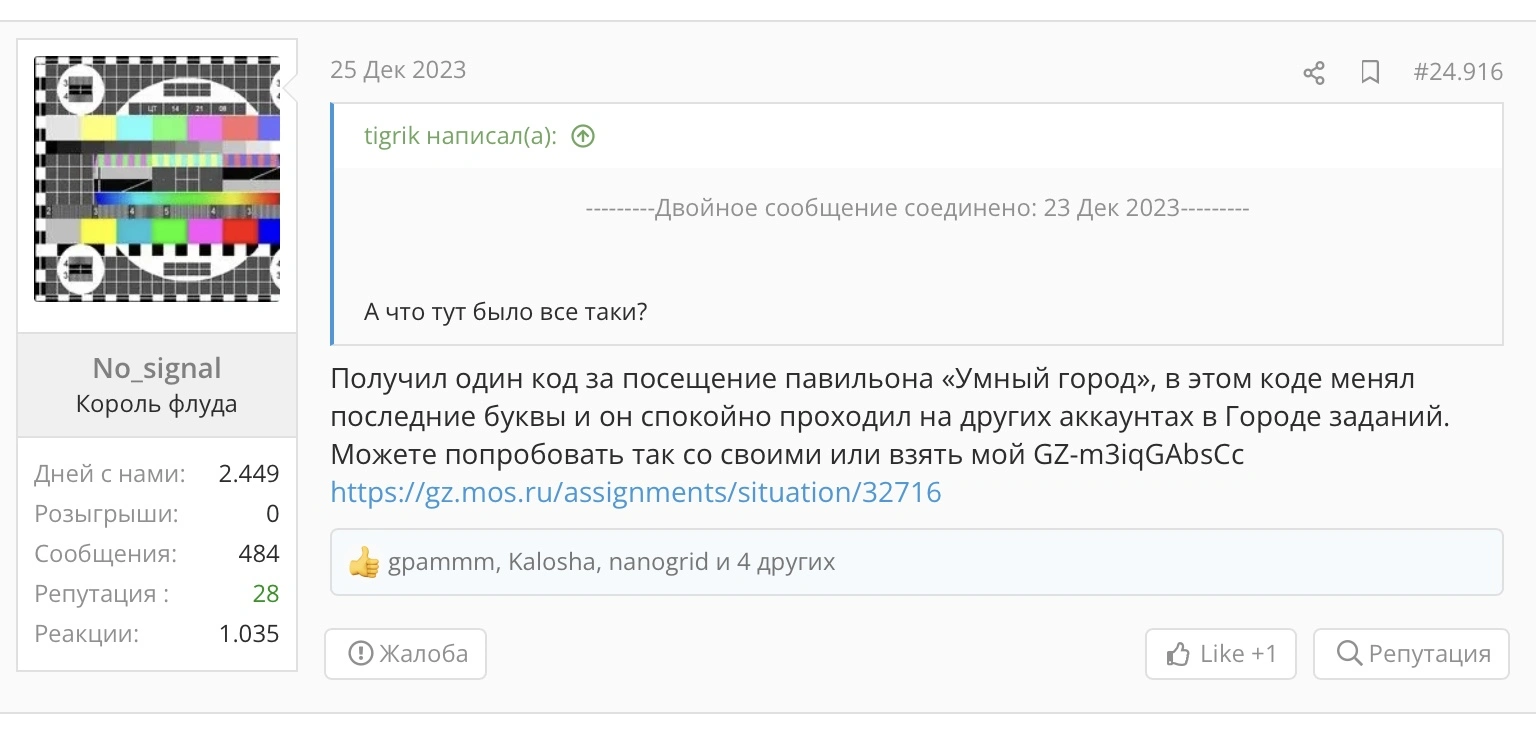Open the profile of reactor gpammm
The image size is (1536, 732).
(x=441, y=562)
